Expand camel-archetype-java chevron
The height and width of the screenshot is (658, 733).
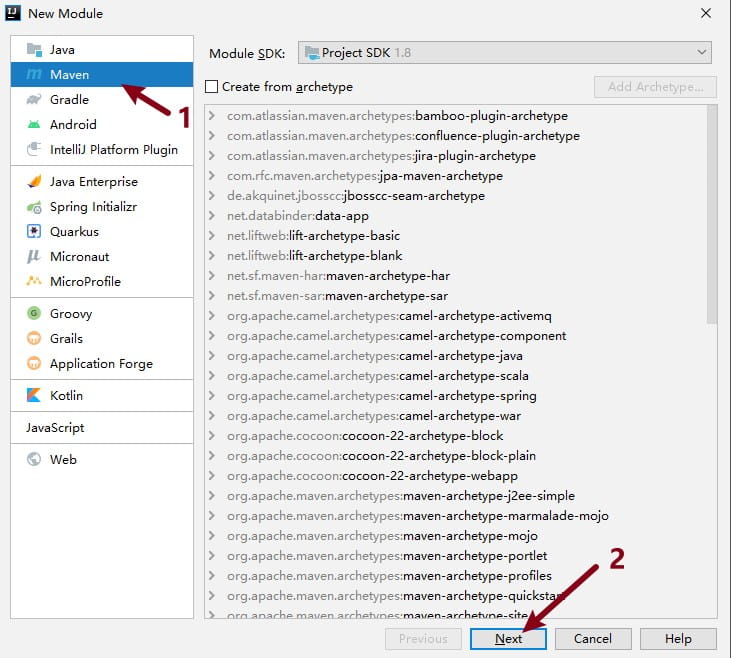point(212,356)
